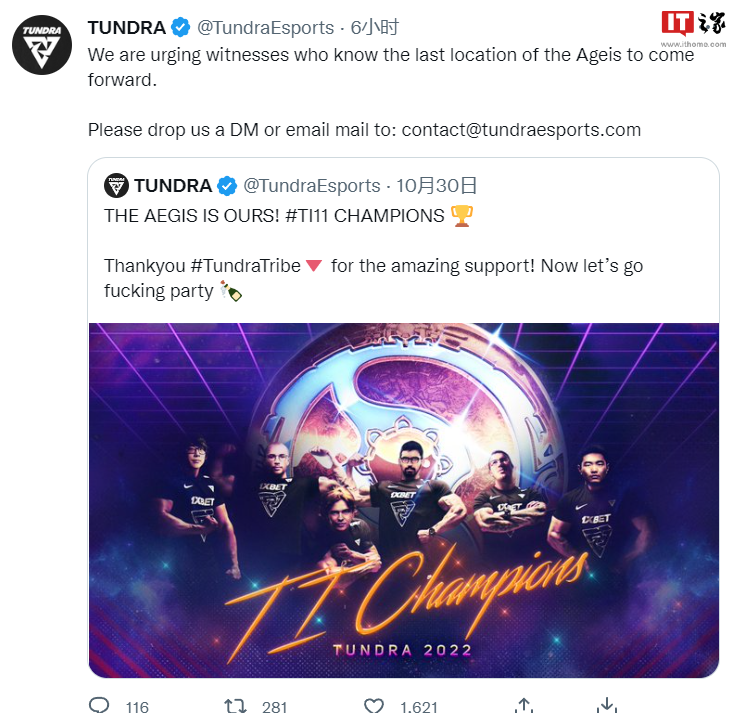737x713 pixels.
Task: Open the 10月30日 date in quoted tweet
Action: (437, 186)
